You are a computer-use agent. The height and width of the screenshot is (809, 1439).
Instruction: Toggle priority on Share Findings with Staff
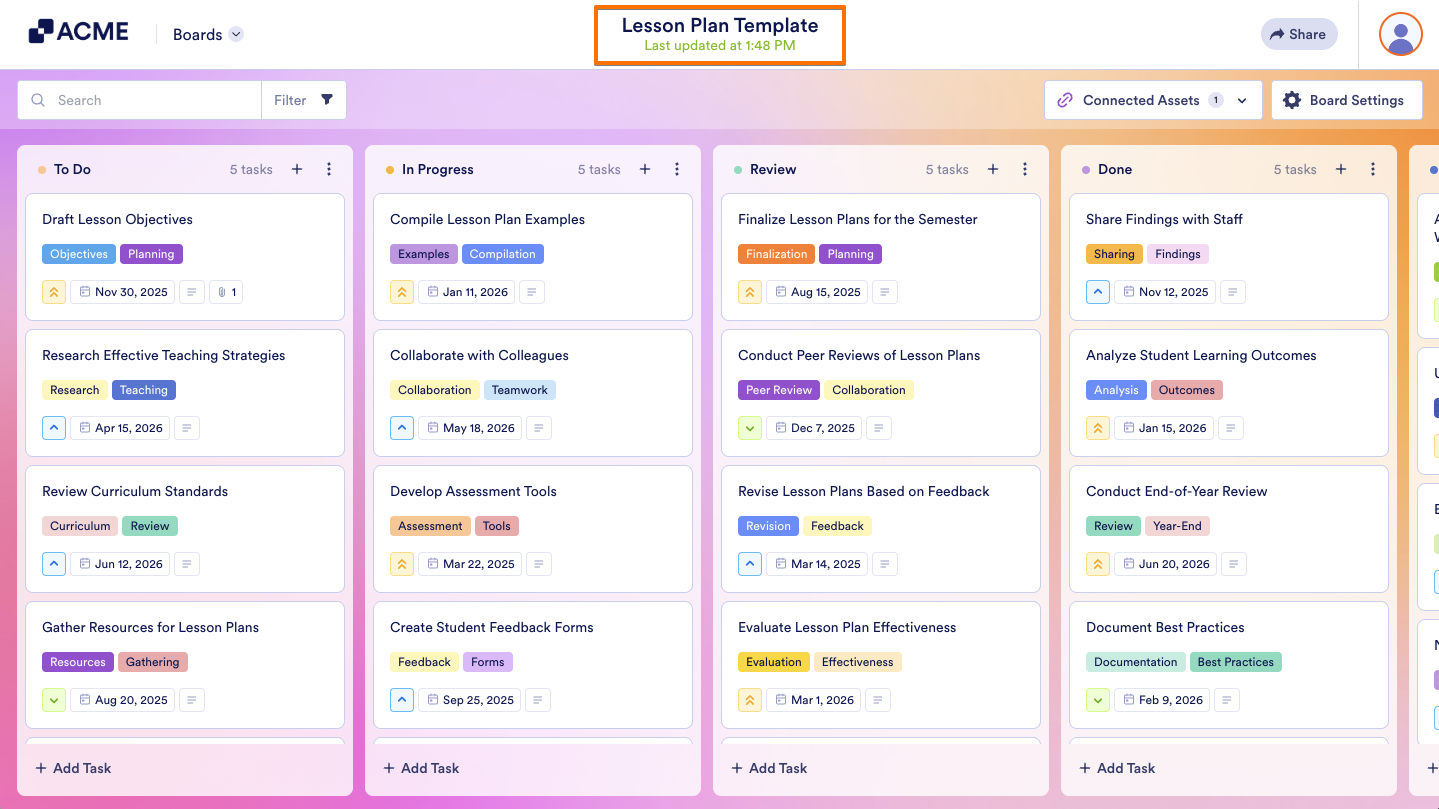(x=1098, y=292)
